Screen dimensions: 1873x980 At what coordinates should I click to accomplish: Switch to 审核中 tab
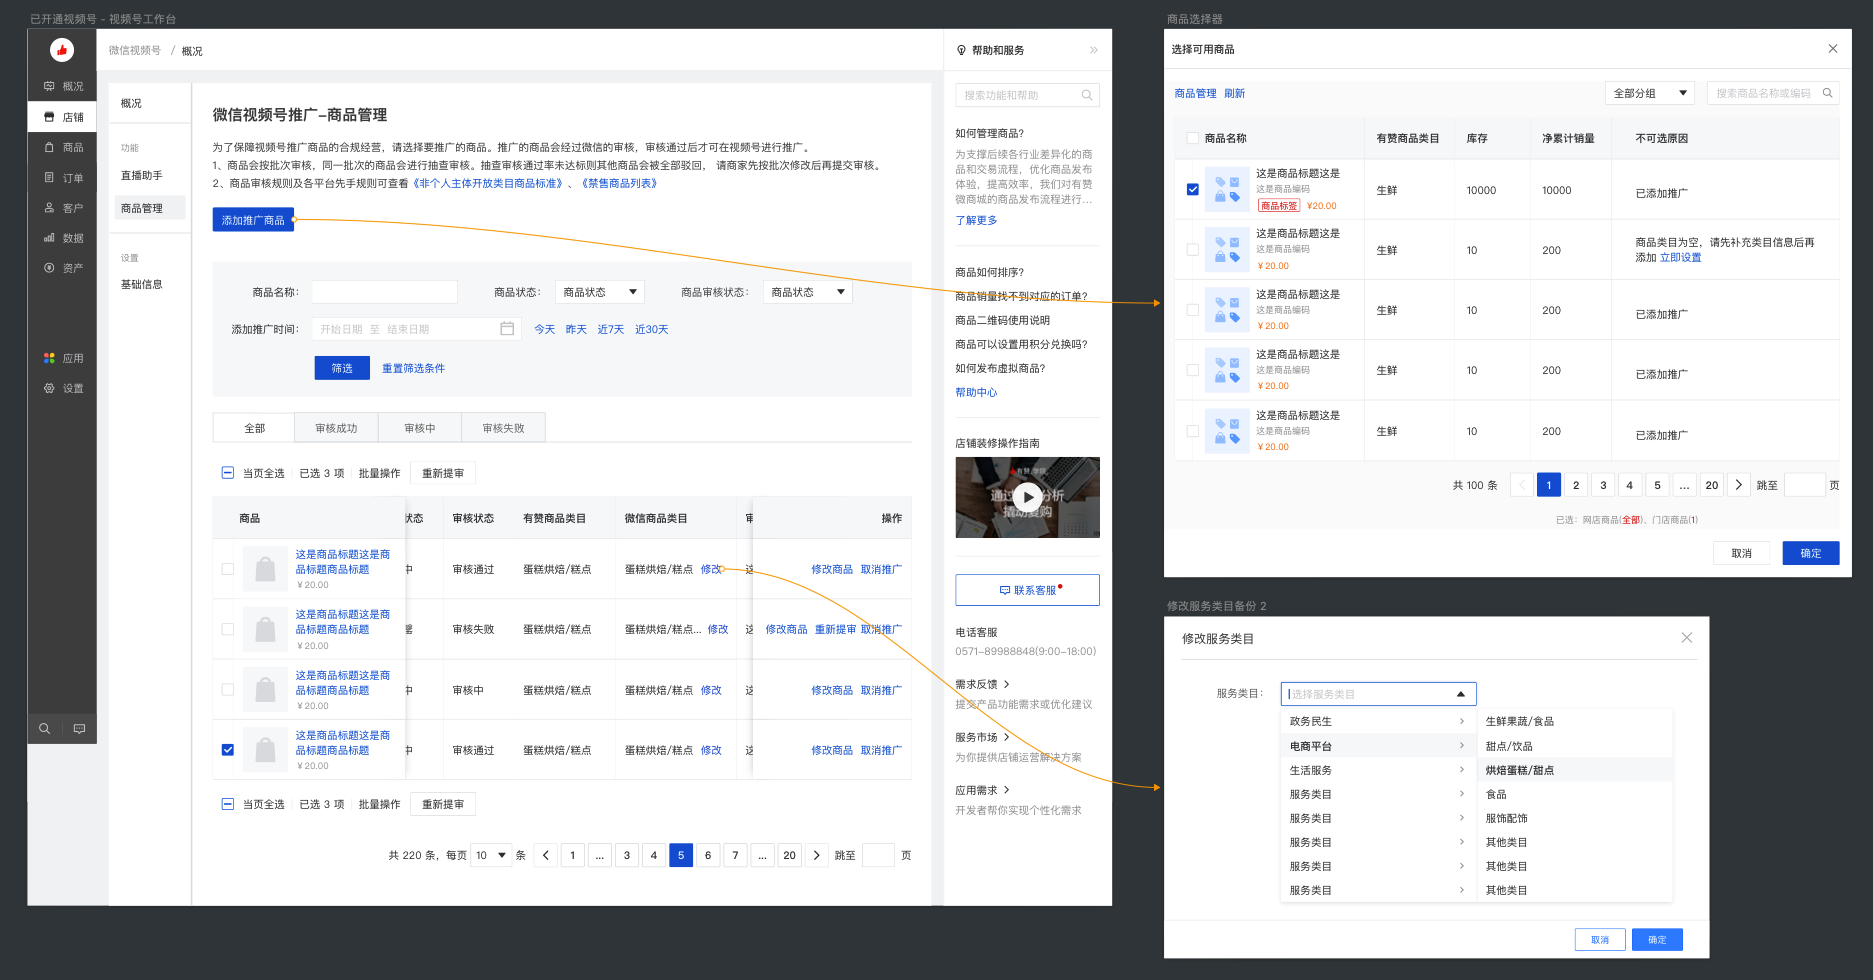click(x=420, y=428)
